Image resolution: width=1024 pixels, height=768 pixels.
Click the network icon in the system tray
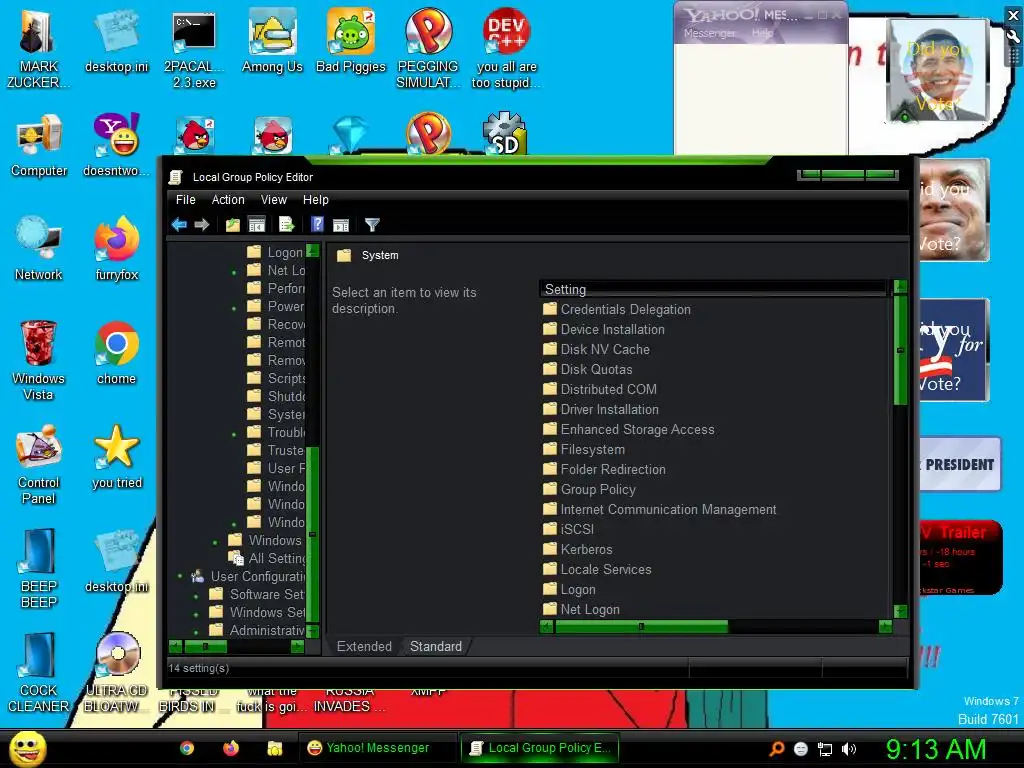click(825, 749)
